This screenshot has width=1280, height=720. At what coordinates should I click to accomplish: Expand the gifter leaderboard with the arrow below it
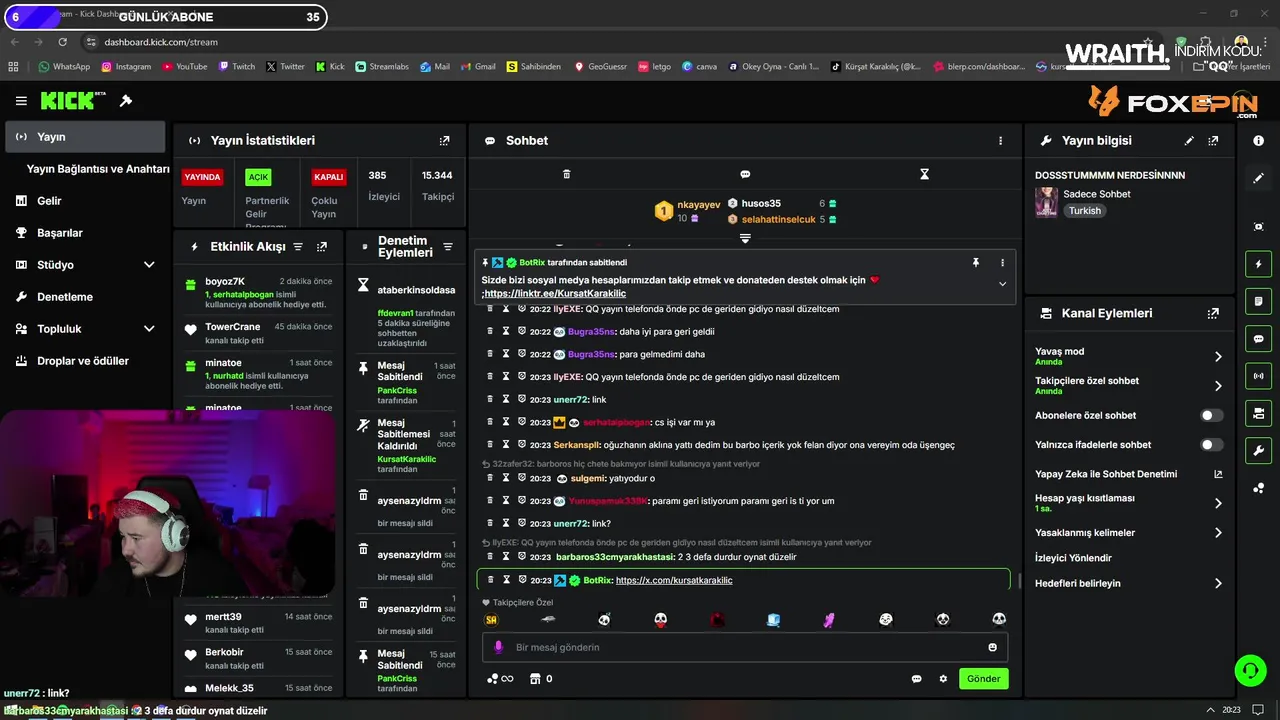tap(745, 238)
